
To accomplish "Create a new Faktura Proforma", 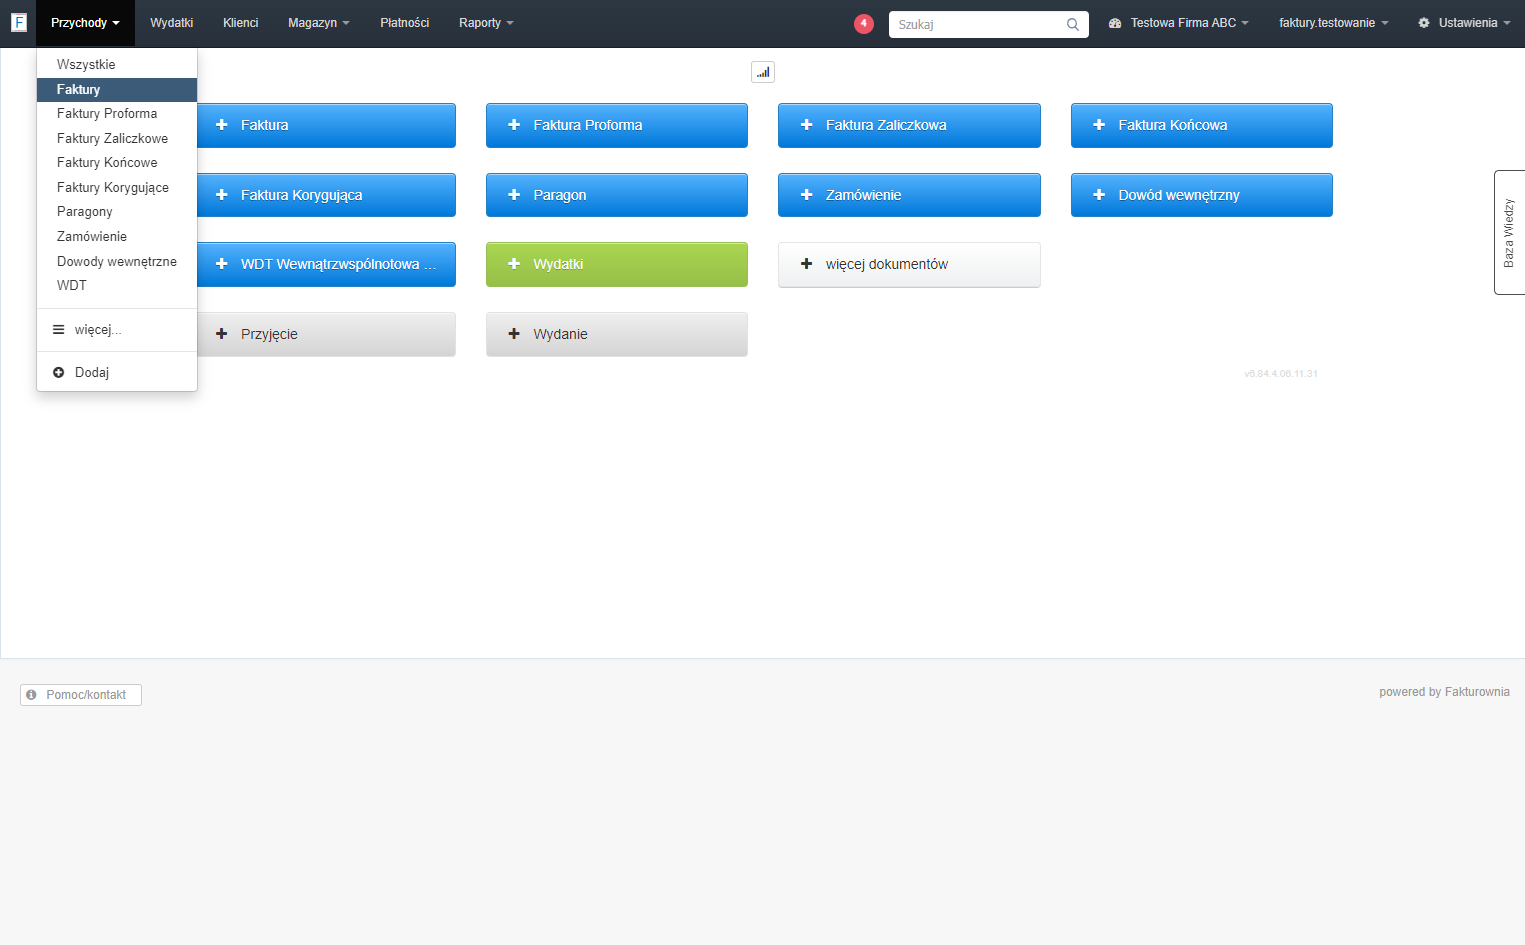I will (617, 125).
